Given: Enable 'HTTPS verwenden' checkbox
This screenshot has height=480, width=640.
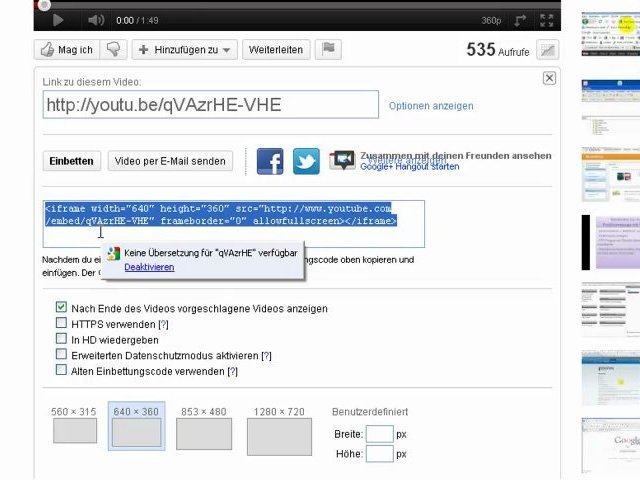Looking at the screenshot, I should point(62,324).
